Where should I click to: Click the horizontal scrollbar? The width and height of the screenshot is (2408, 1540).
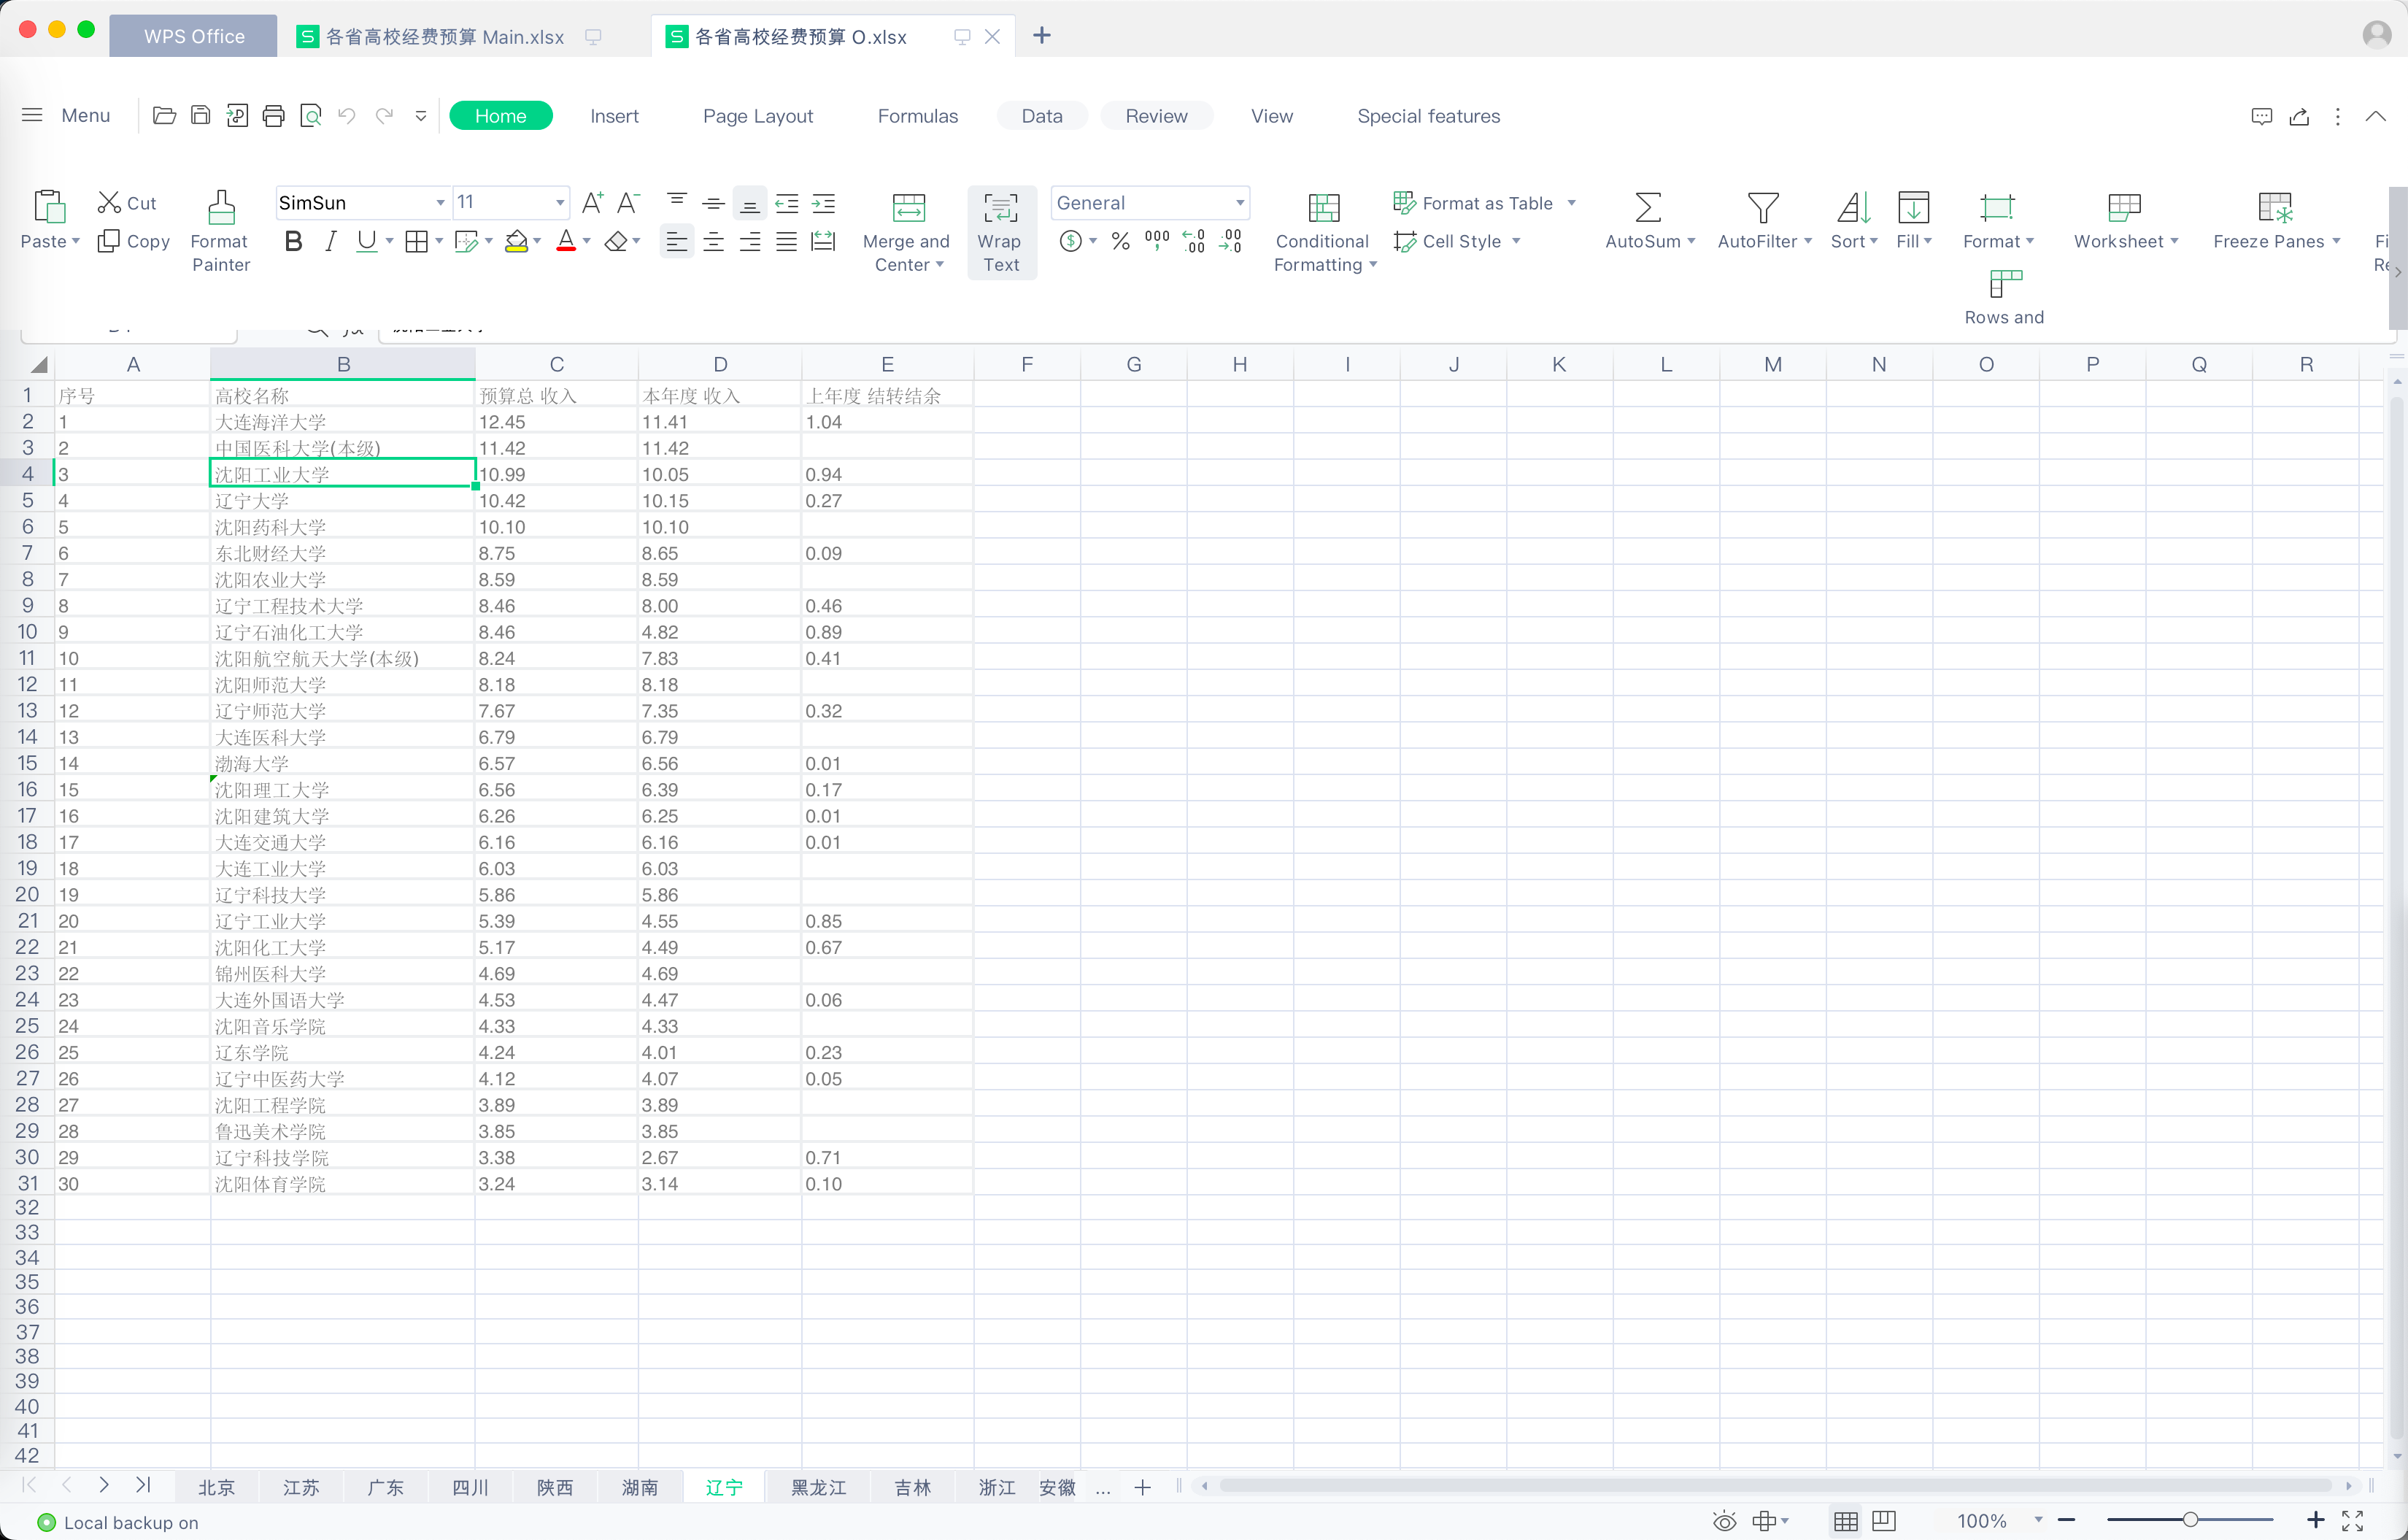click(x=1775, y=1486)
